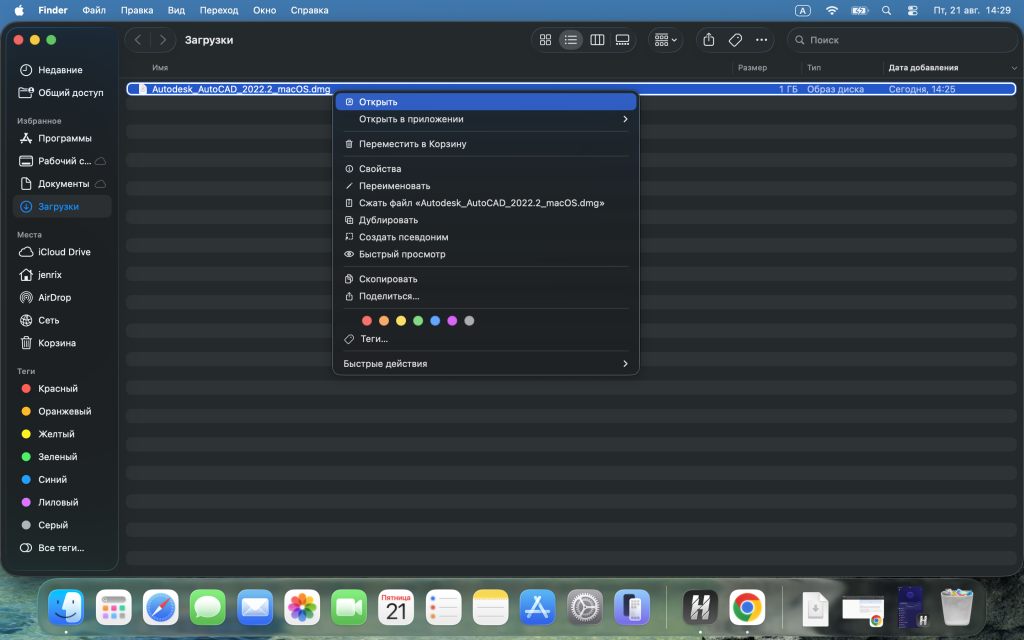Open the Wi-Fi status menu

tap(831, 10)
